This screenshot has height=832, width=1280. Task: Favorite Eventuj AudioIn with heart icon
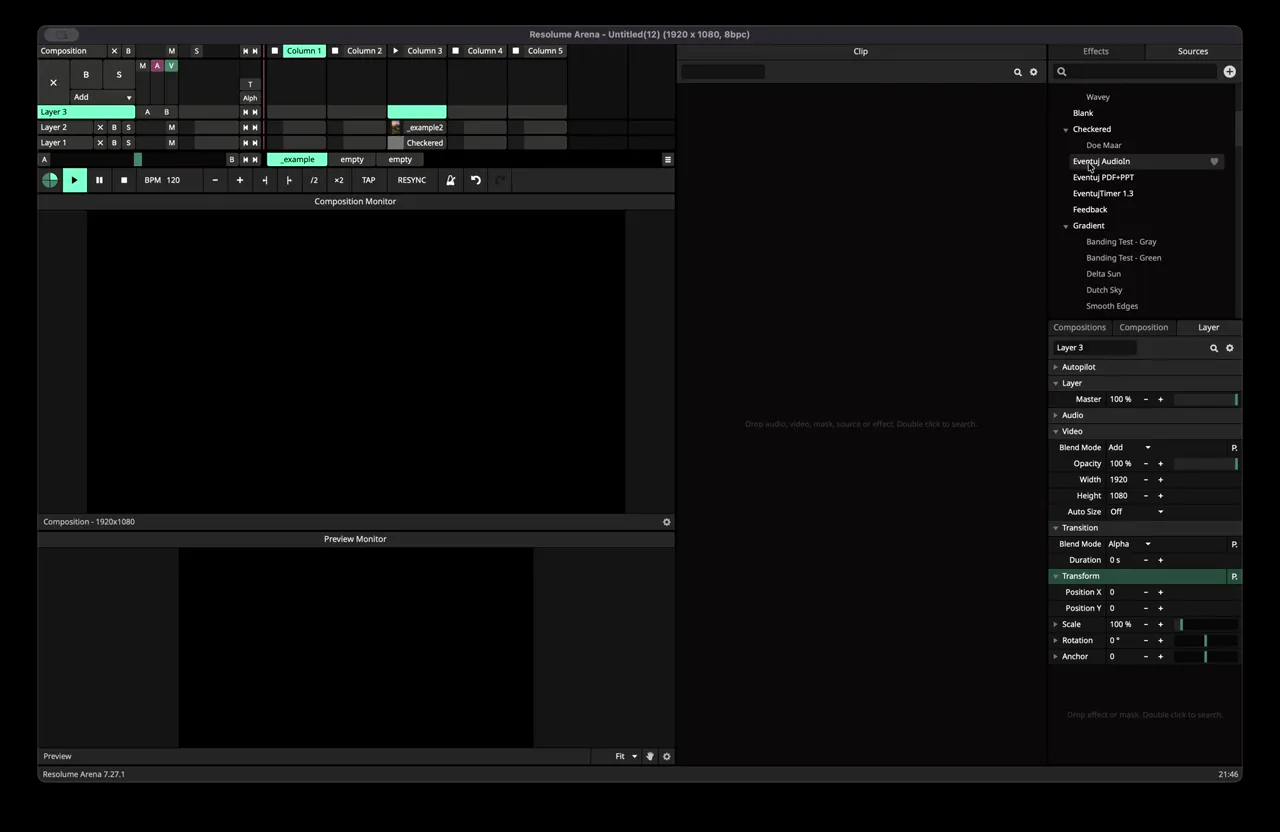coord(1214,161)
